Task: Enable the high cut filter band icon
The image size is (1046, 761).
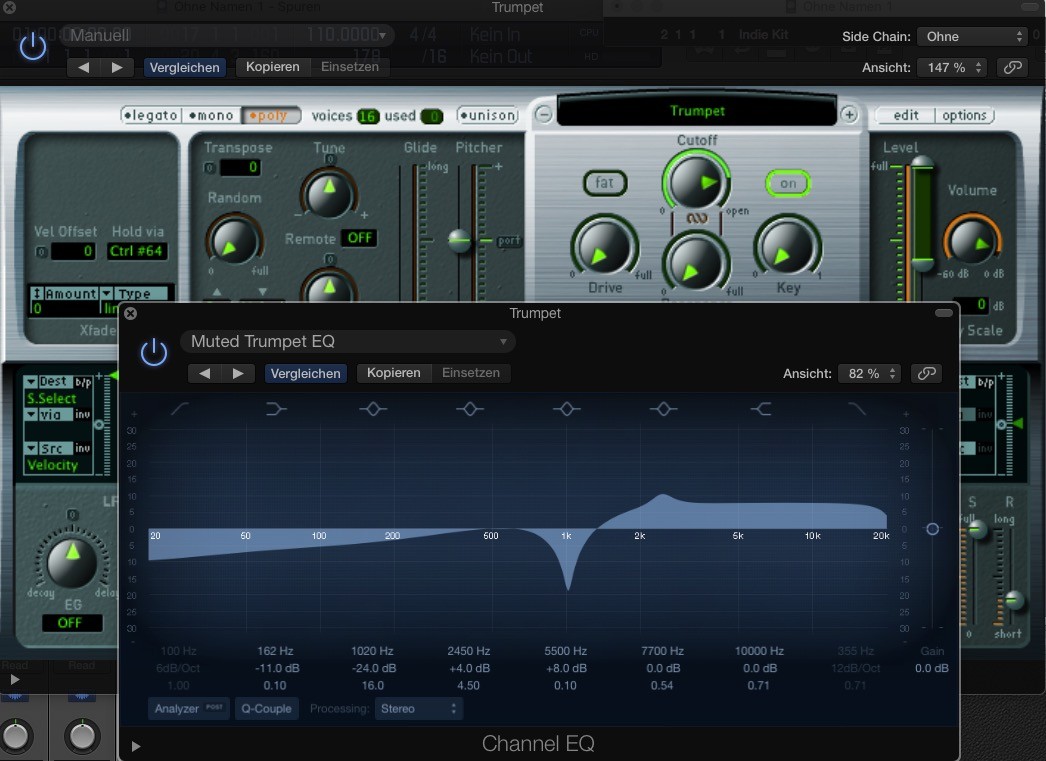Action: (857, 409)
